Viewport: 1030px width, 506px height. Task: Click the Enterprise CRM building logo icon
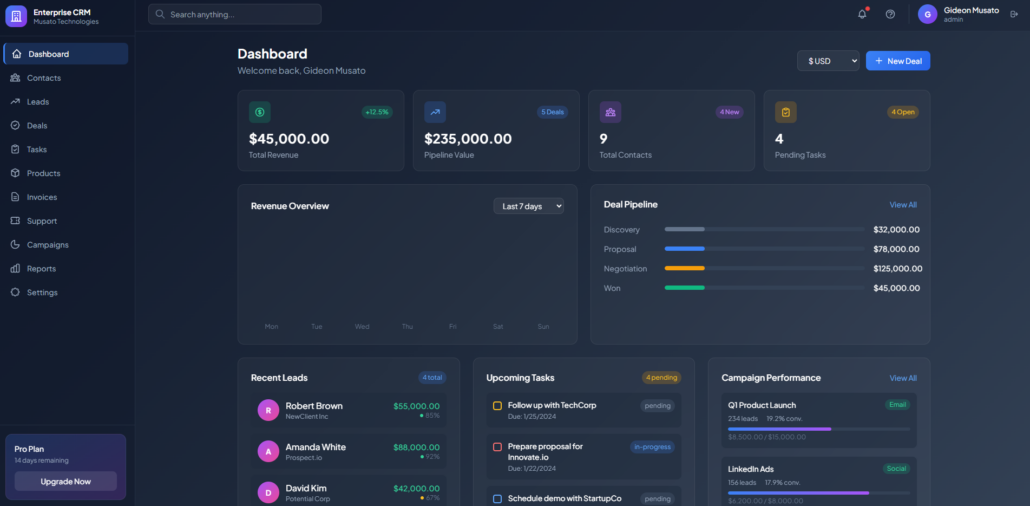(16, 16)
